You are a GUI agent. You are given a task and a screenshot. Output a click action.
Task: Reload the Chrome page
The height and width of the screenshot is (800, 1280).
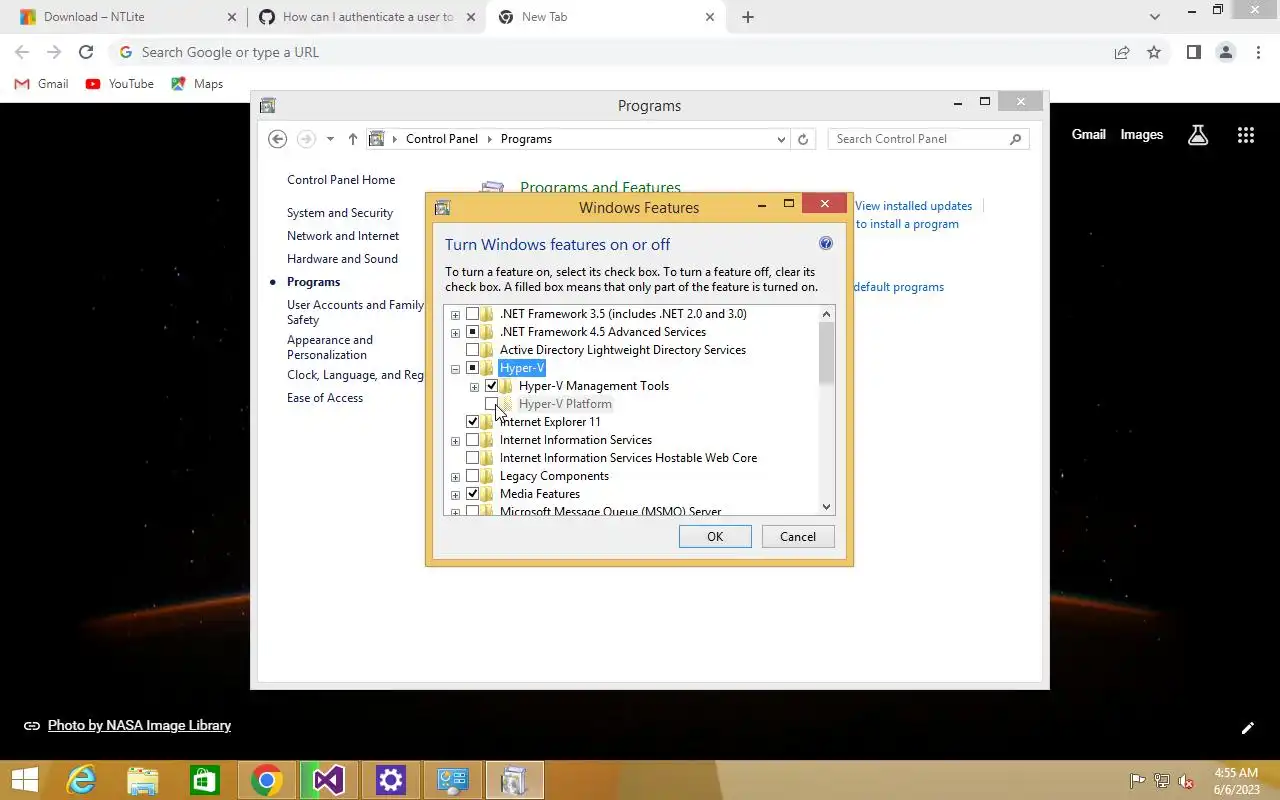pyautogui.click(x=86, y=52)
